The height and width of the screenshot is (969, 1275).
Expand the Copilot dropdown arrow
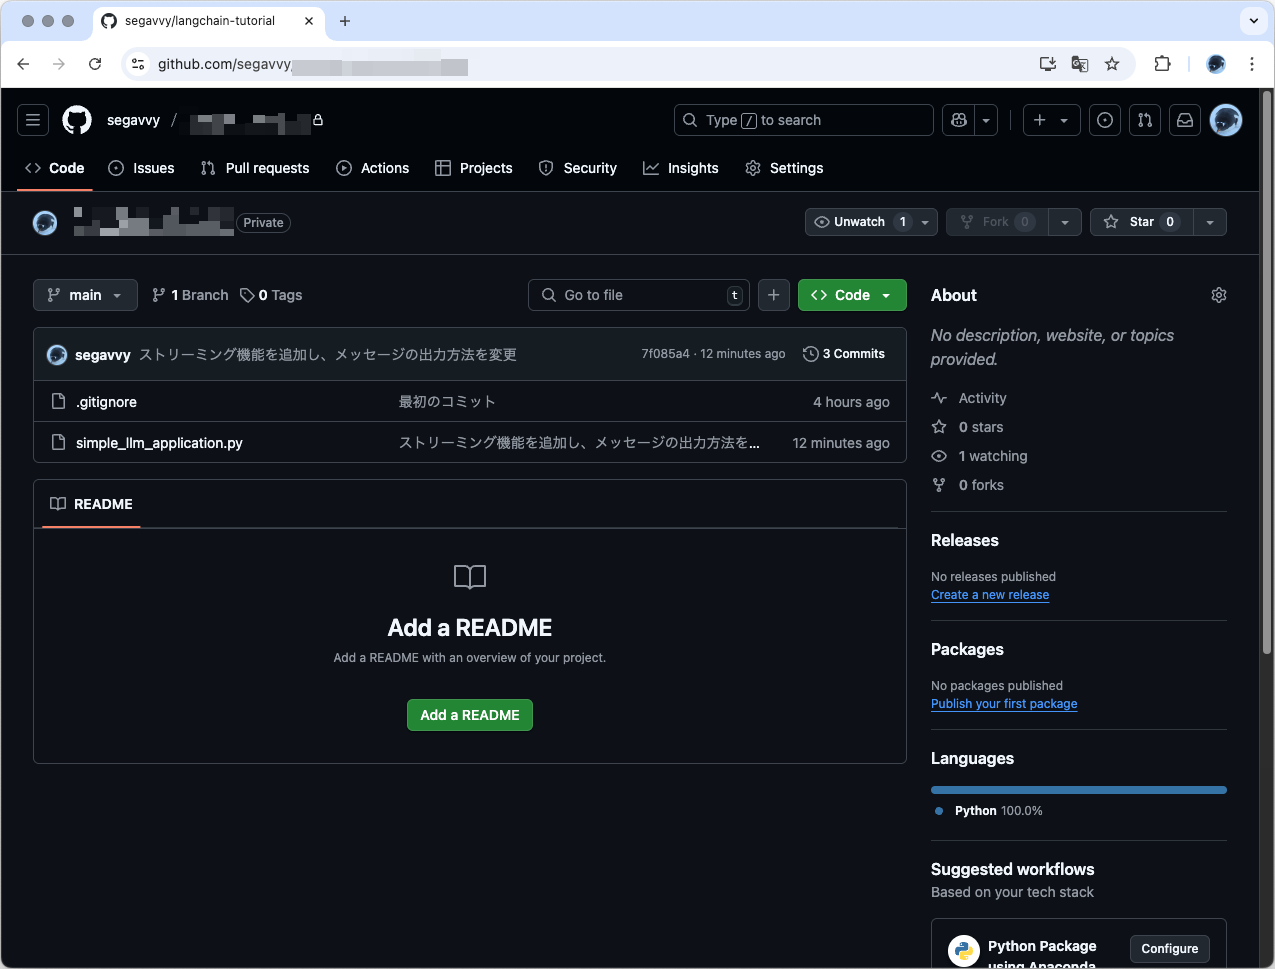[986, 120]
